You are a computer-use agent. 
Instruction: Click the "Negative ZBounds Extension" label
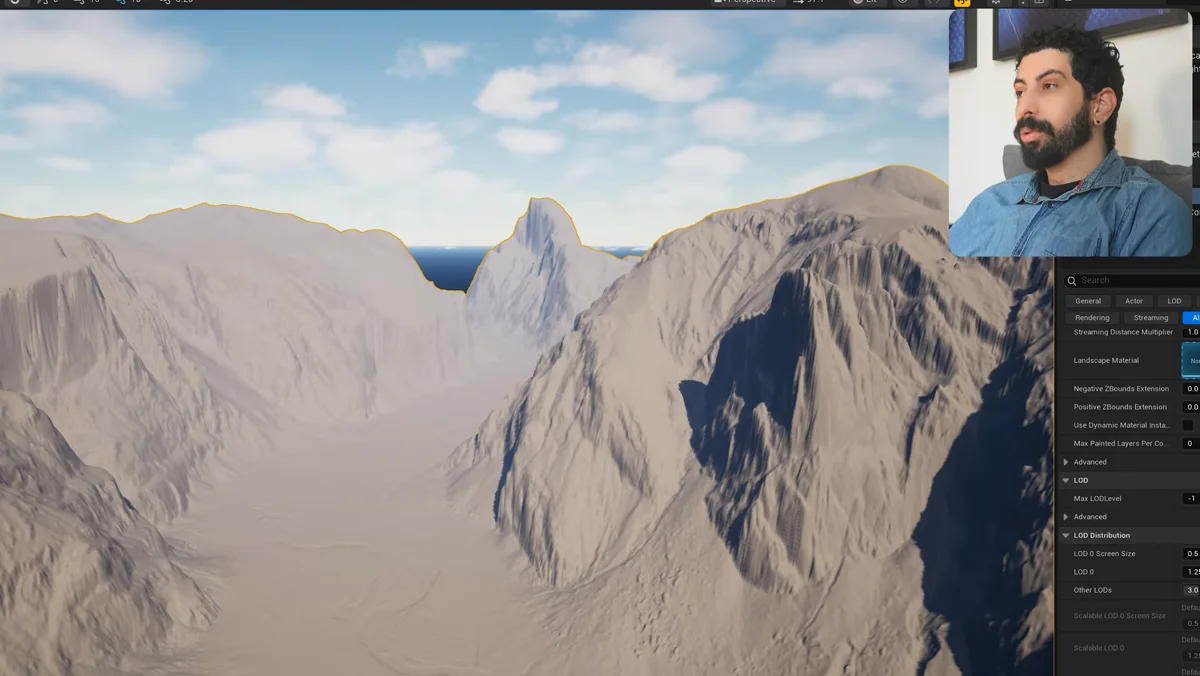click(x=1121, y=389)
